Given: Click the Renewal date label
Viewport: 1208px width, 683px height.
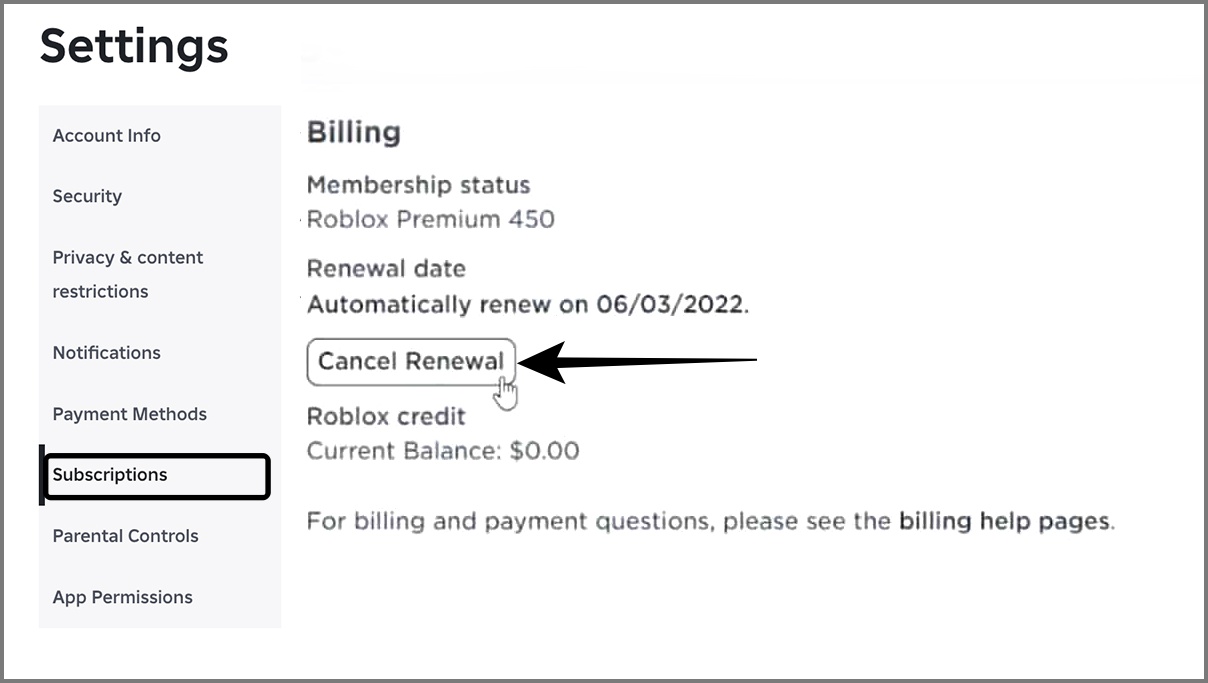Looking at the screenshot, I should (x=386, y=268).
